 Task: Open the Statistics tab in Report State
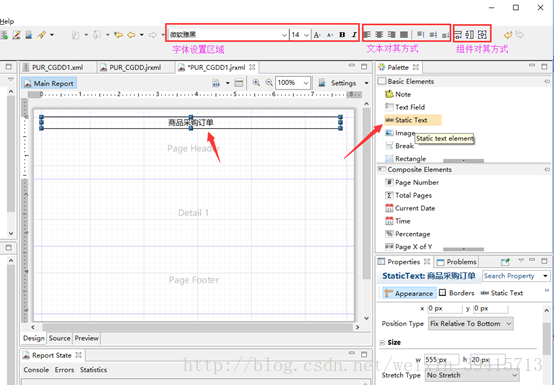pyautogui.click(x=93, y=370)
